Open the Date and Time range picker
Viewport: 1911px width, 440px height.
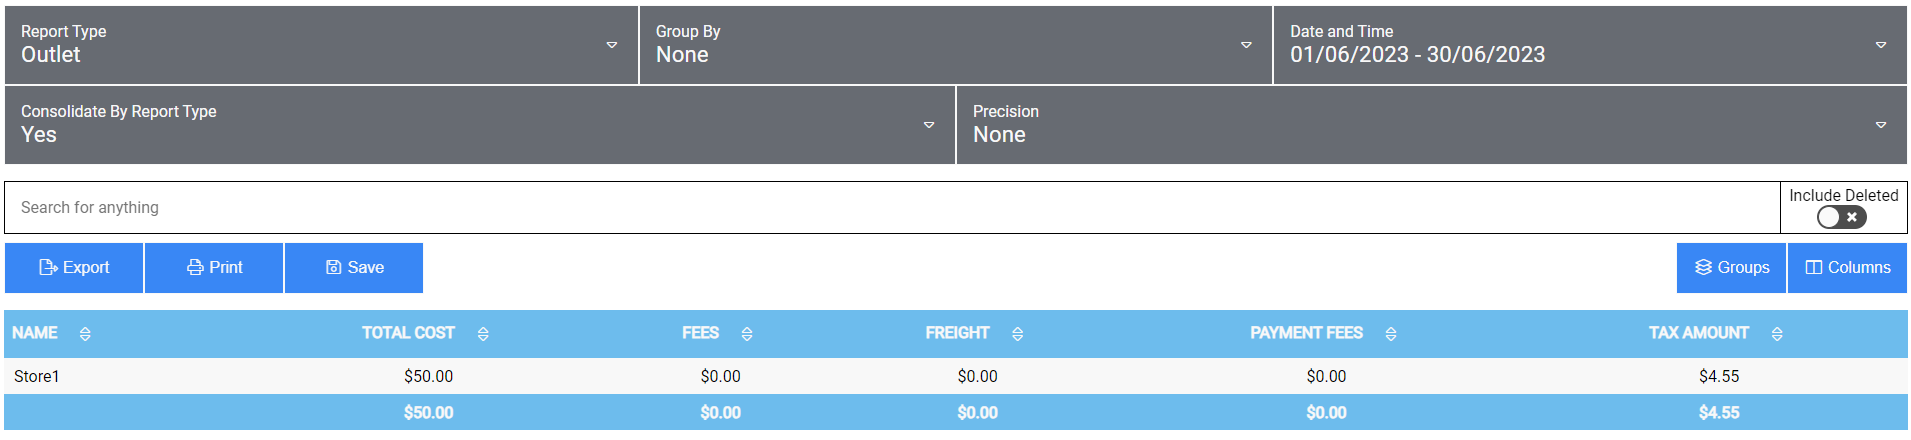1590,45
